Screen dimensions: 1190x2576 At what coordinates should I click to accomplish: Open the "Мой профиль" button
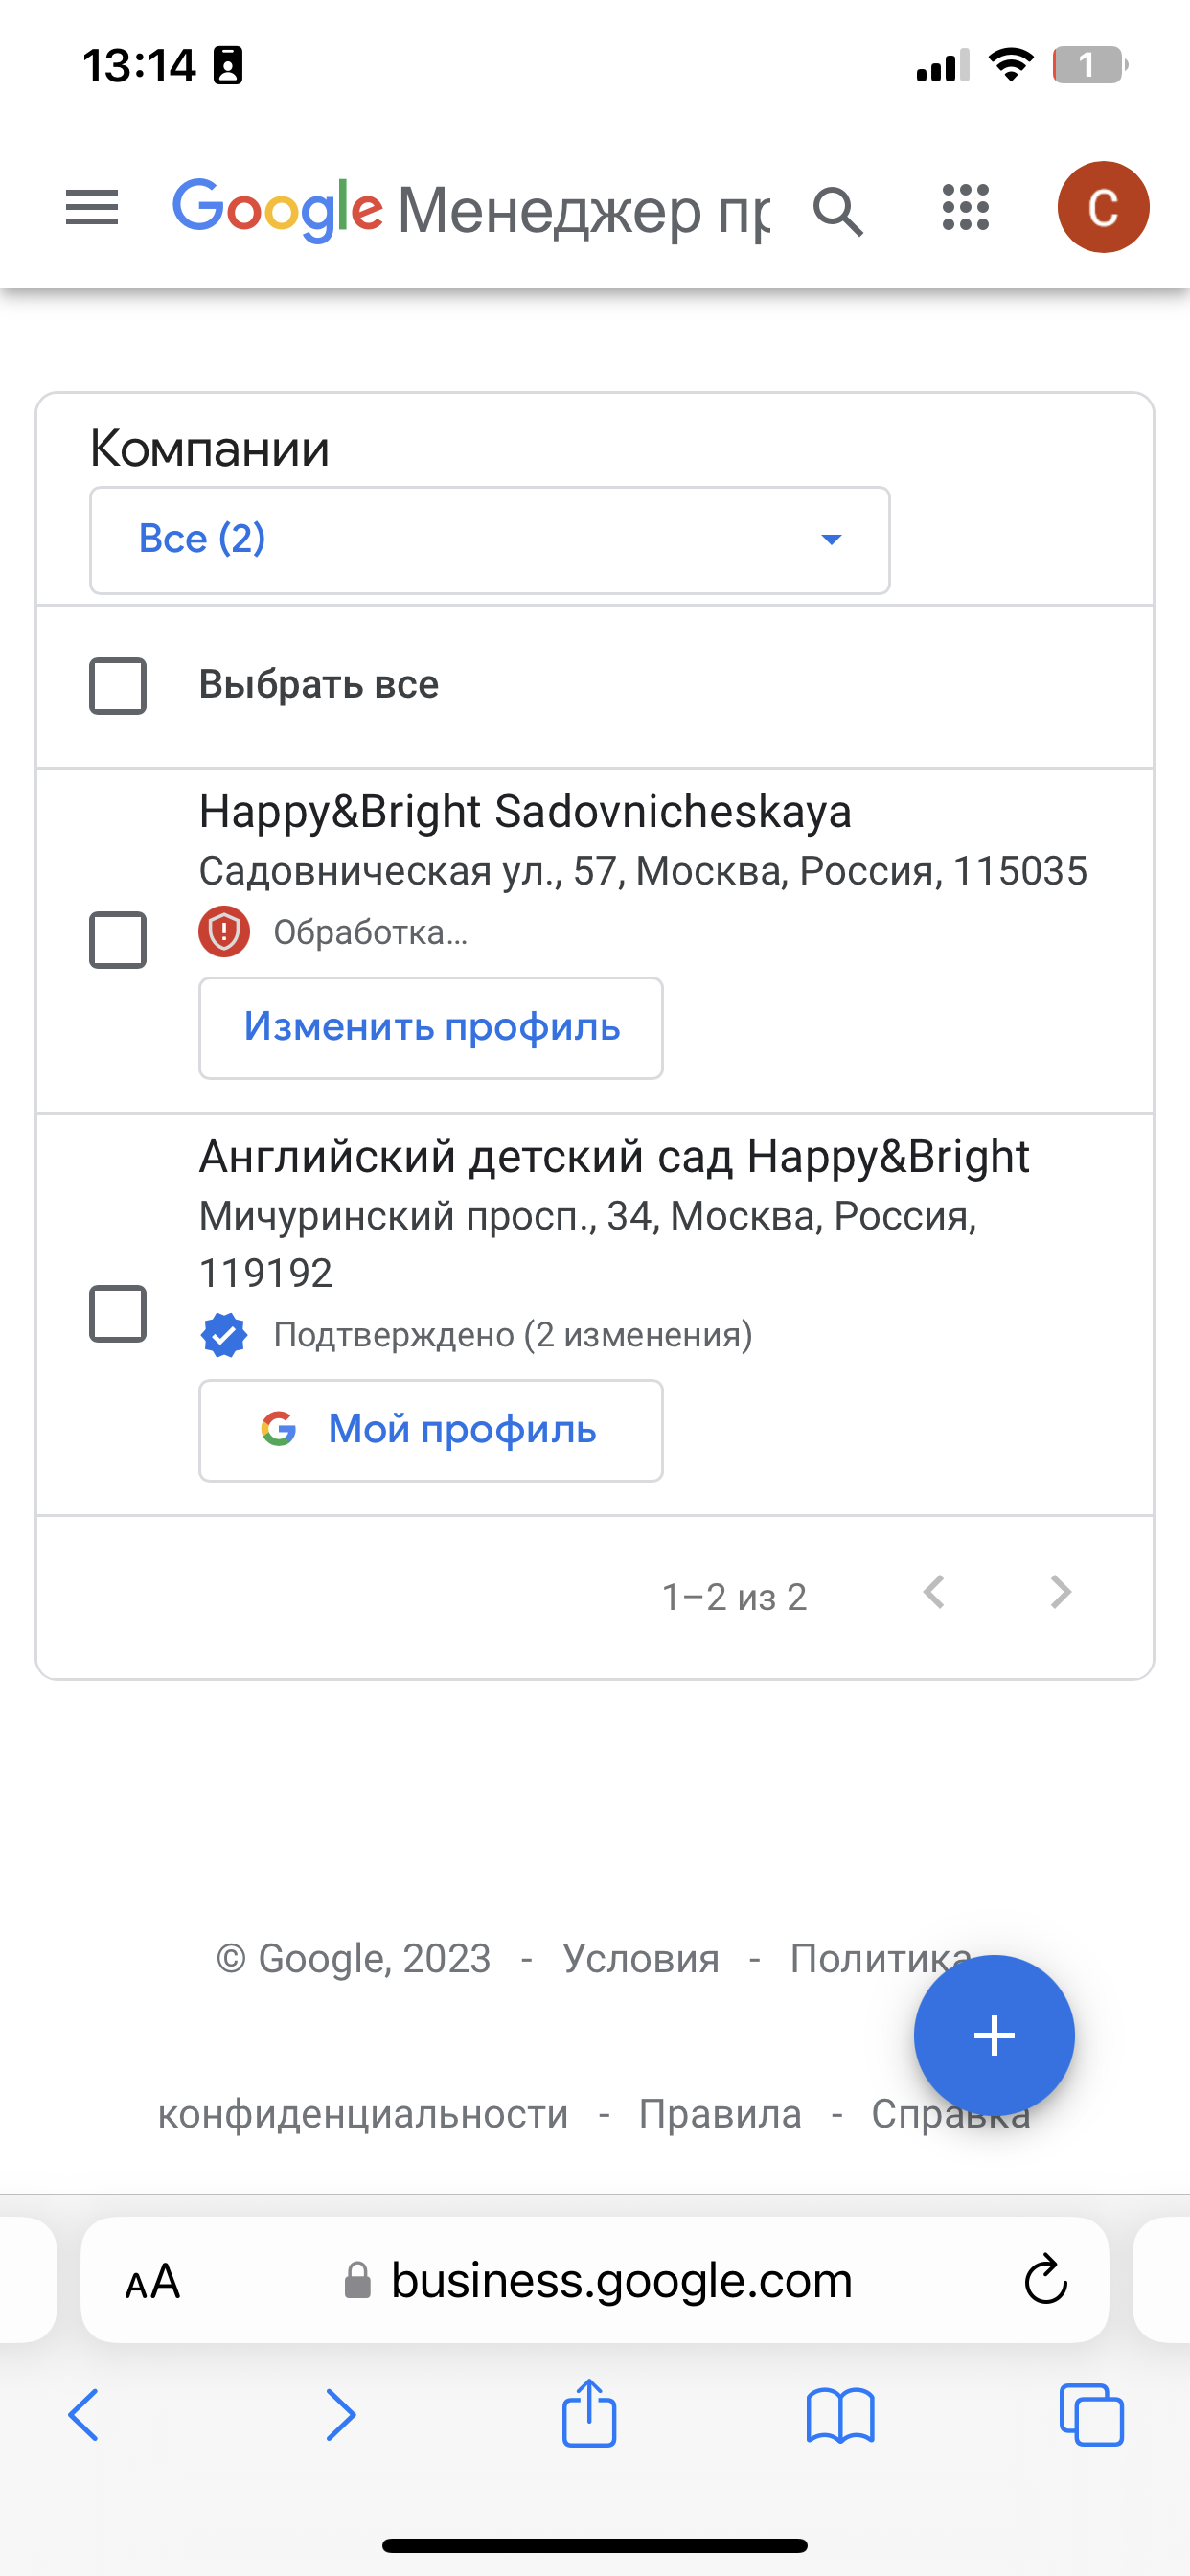point(431,1430)
